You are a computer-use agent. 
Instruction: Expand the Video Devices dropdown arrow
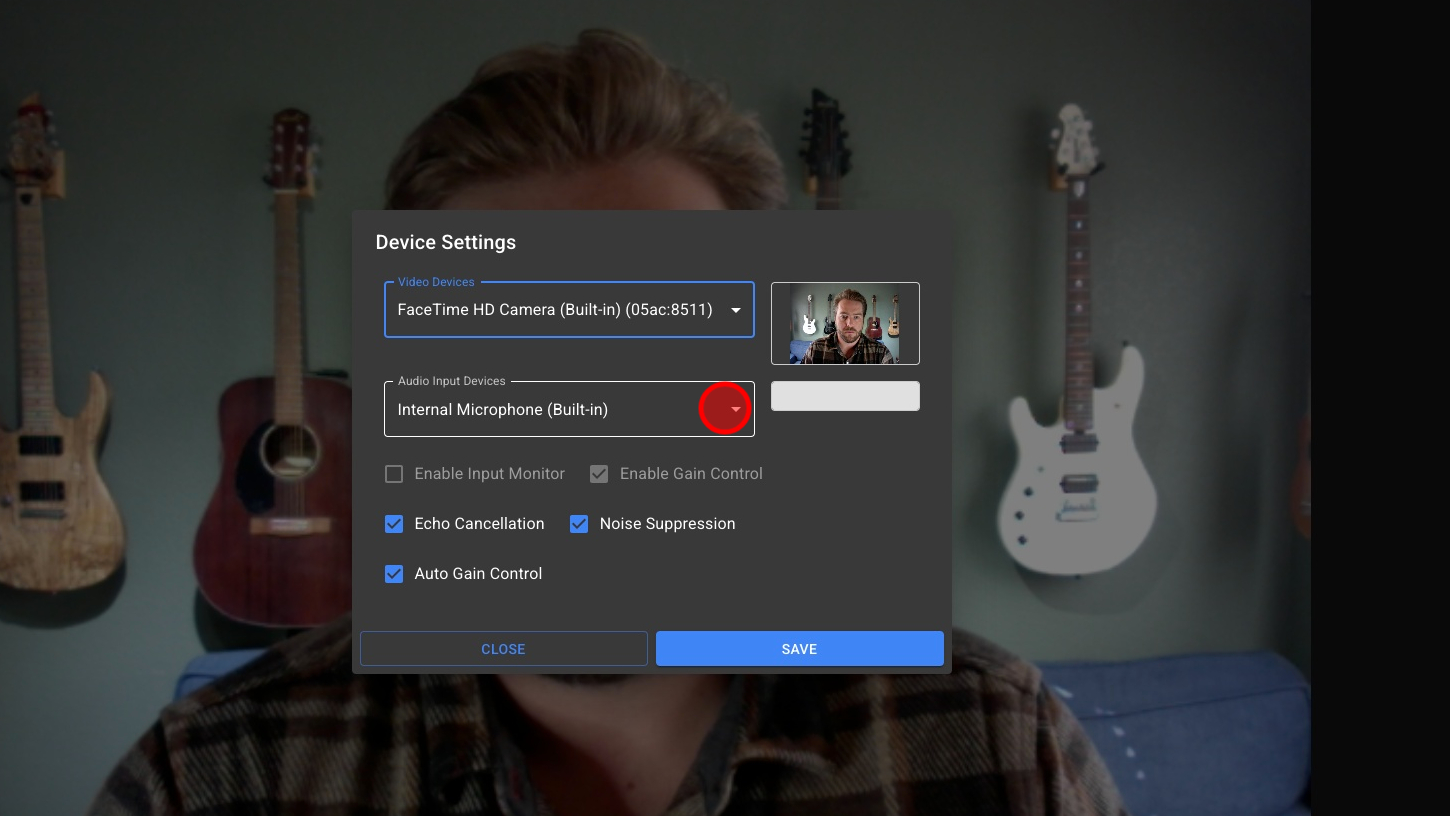(736, 310)
